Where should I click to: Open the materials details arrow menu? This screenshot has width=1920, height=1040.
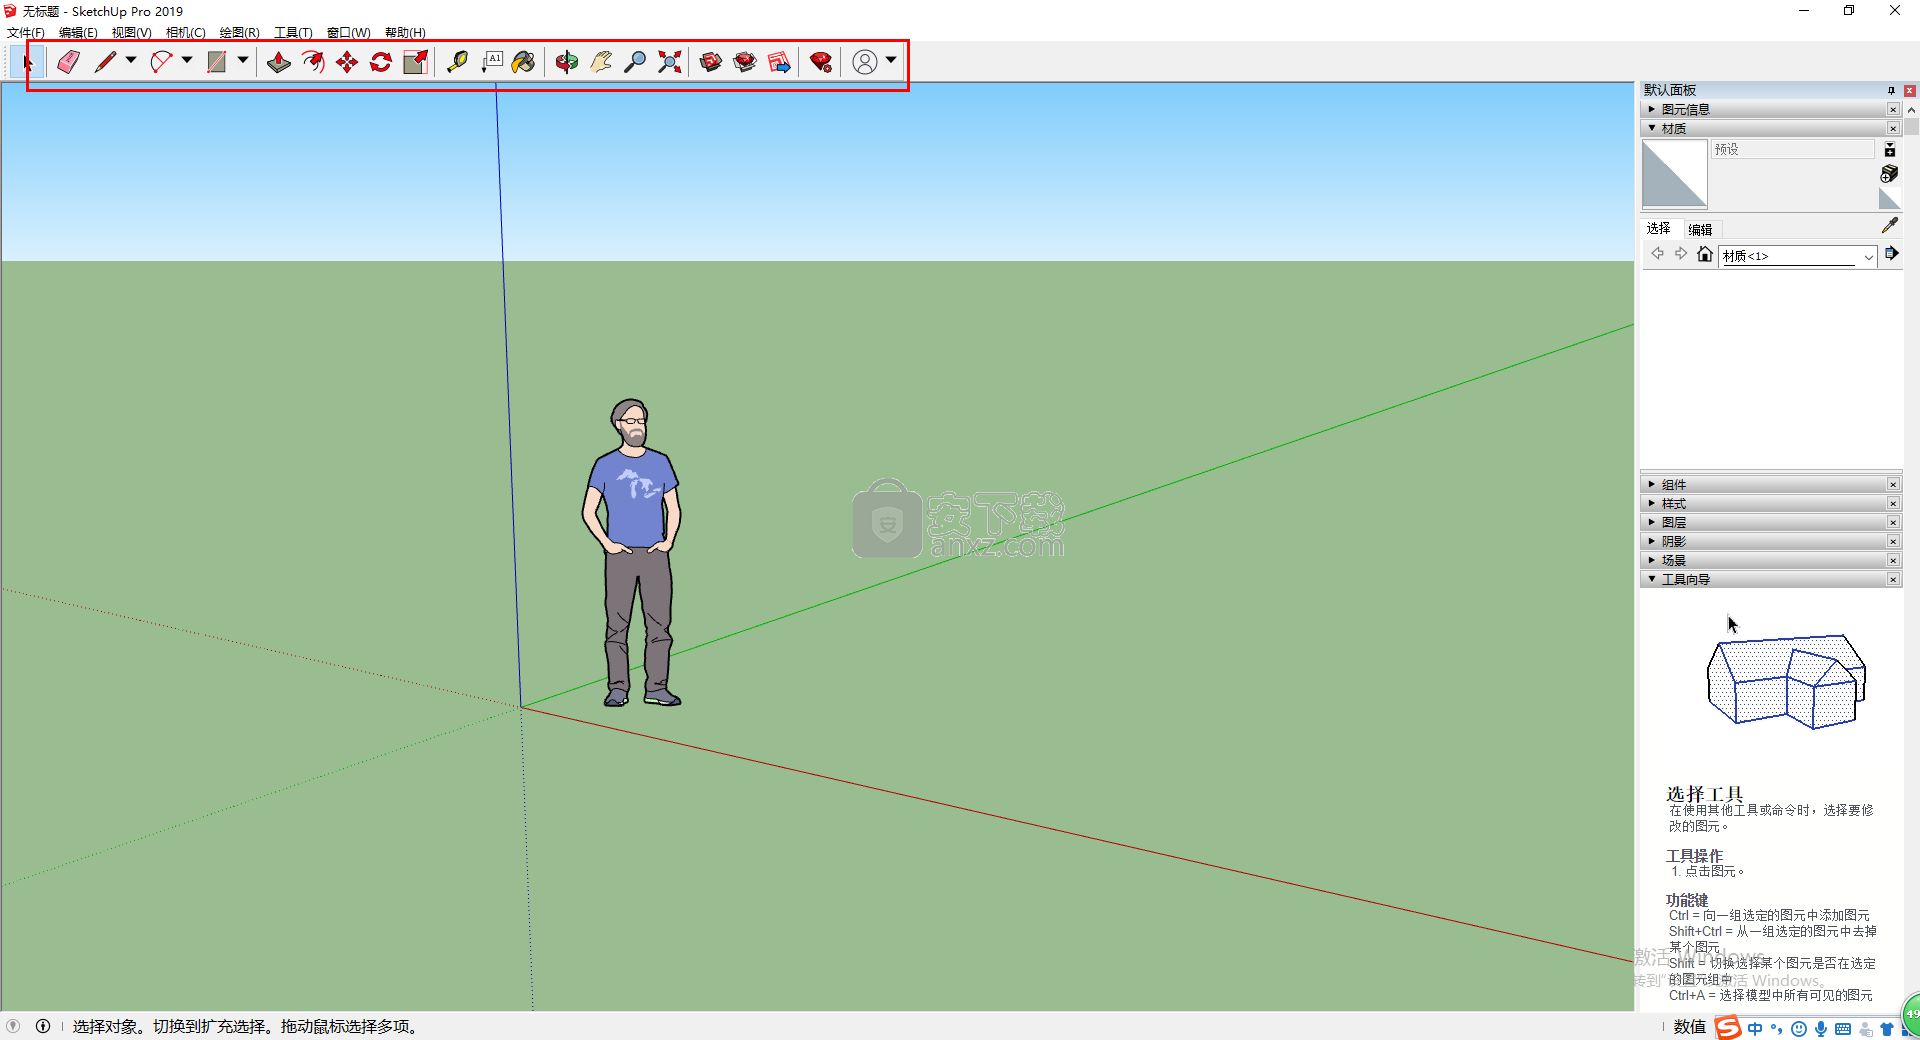1891,254
